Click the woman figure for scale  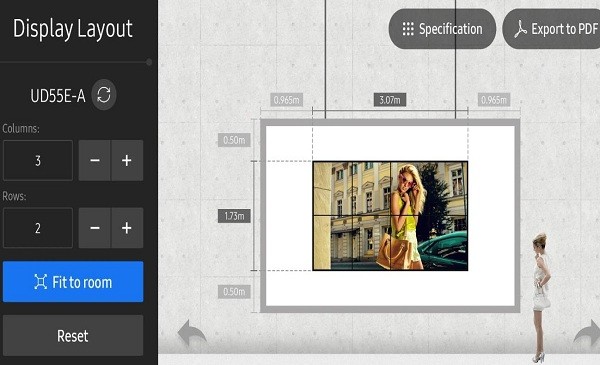[541, 298]
